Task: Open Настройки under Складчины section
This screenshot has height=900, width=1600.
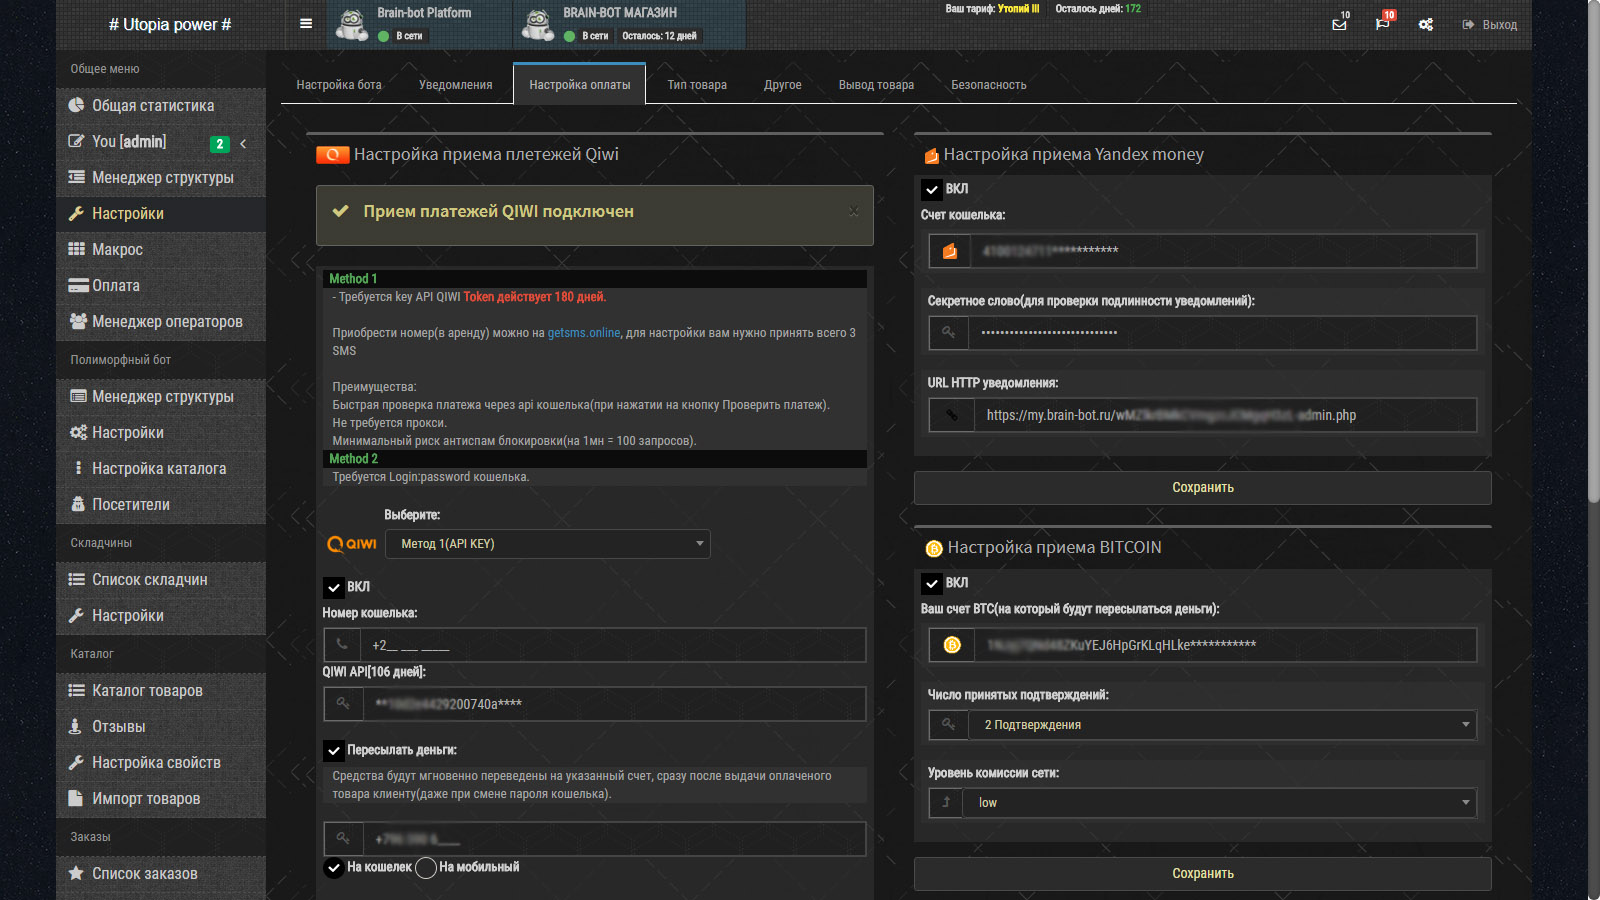Action: pyautogui.click(x=161, y=615)
